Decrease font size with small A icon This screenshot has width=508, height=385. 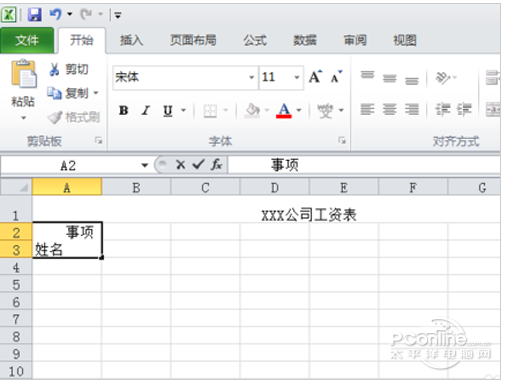click(x=336, y=77)
